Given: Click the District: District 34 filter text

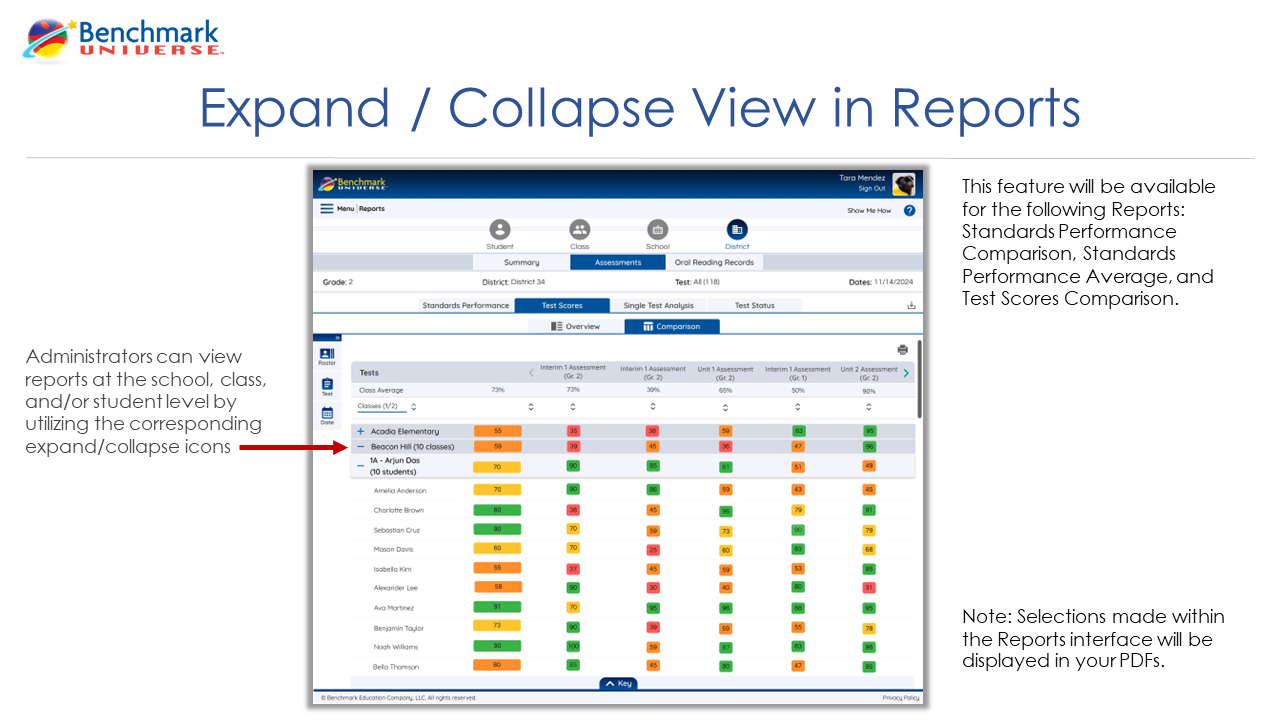Looking at the screenshot, I should point(513,282).
